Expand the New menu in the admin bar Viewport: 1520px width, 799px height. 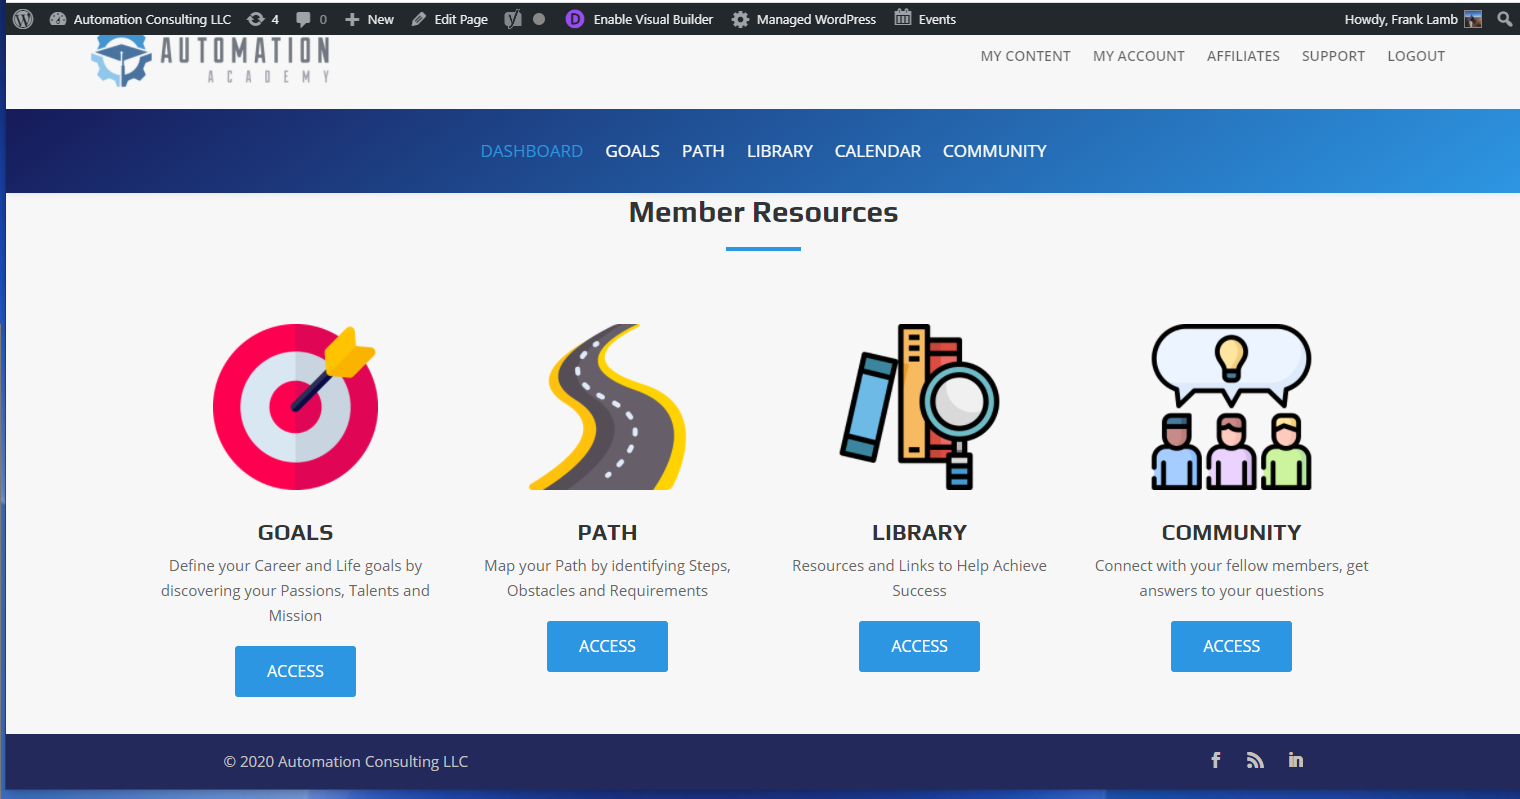tap(368, 18)
